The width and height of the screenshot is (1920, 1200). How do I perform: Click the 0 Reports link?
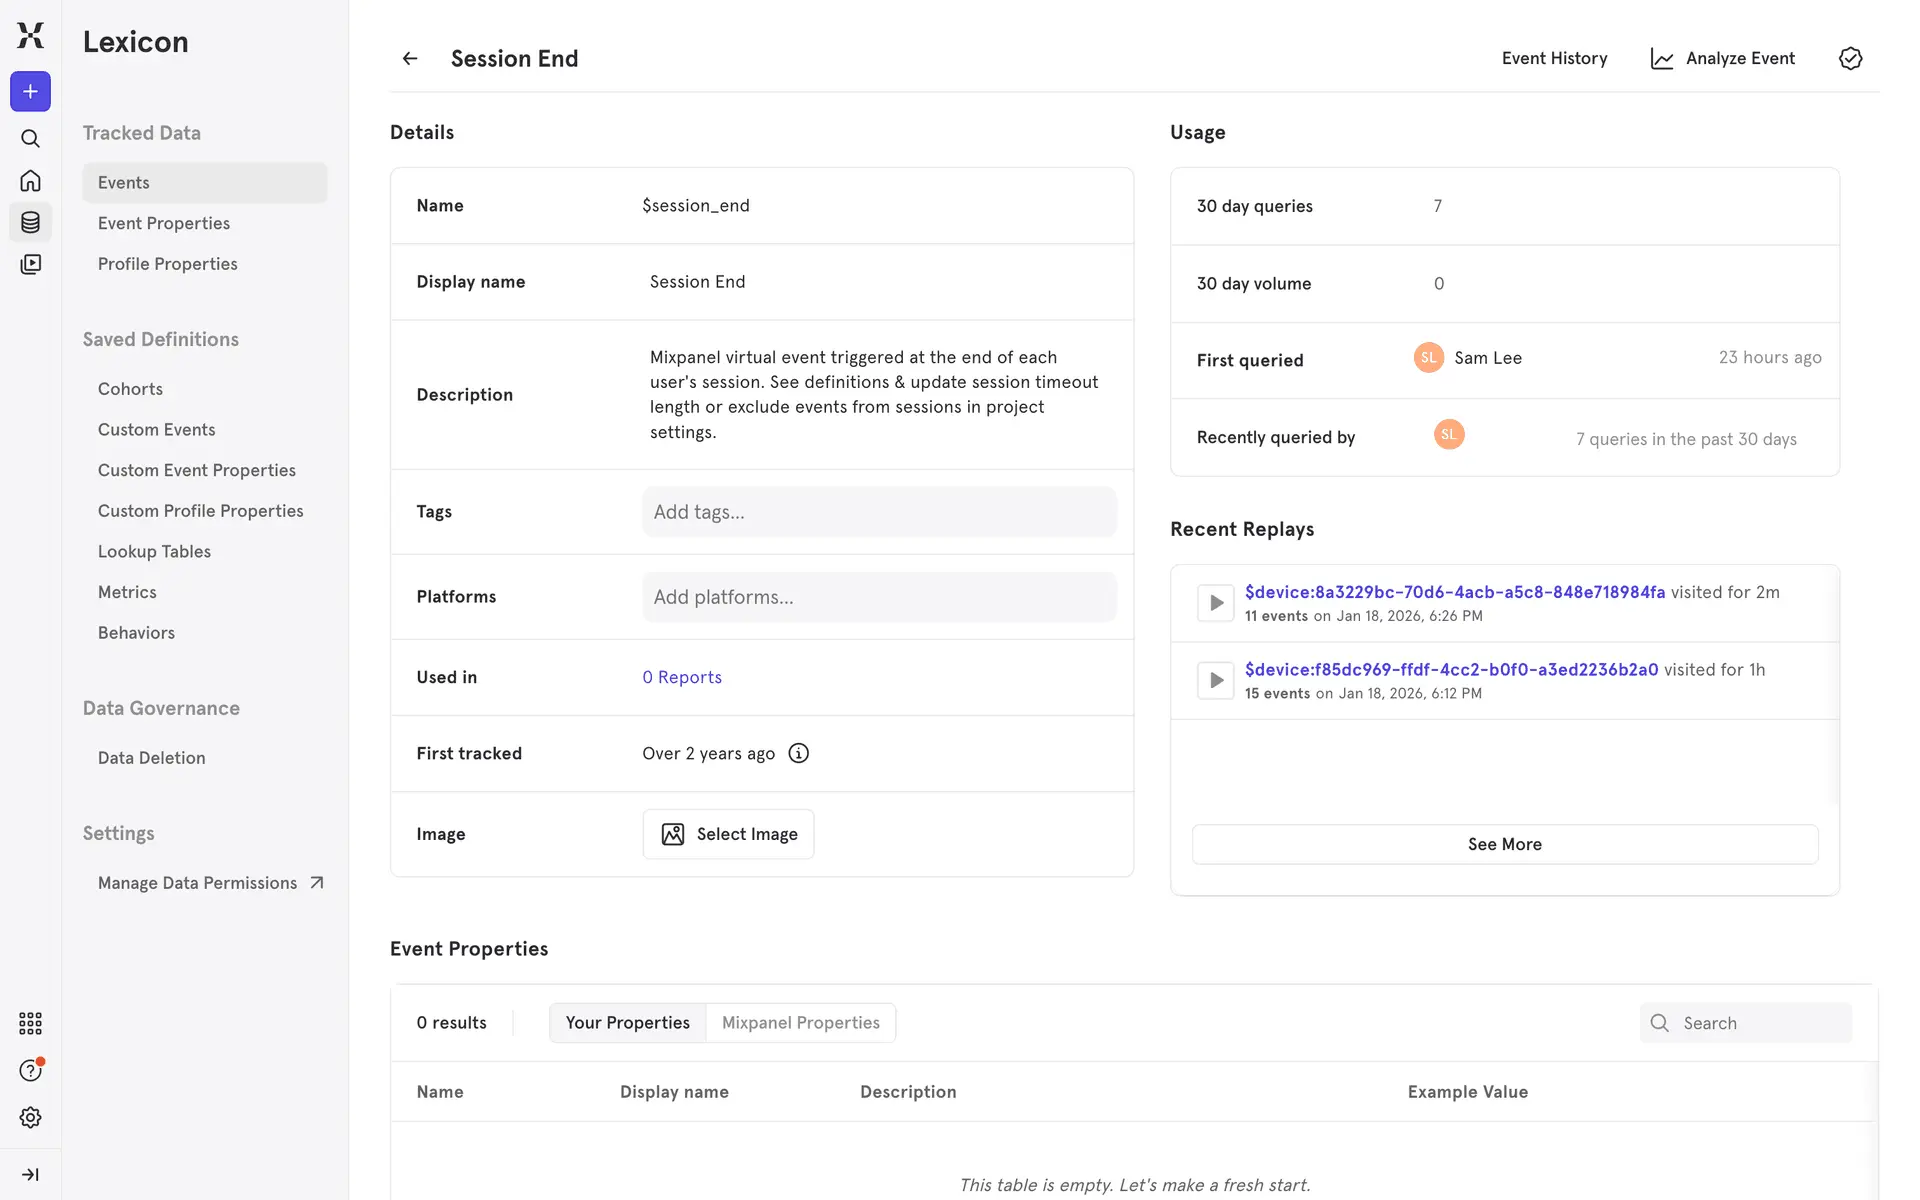[682, 677]
